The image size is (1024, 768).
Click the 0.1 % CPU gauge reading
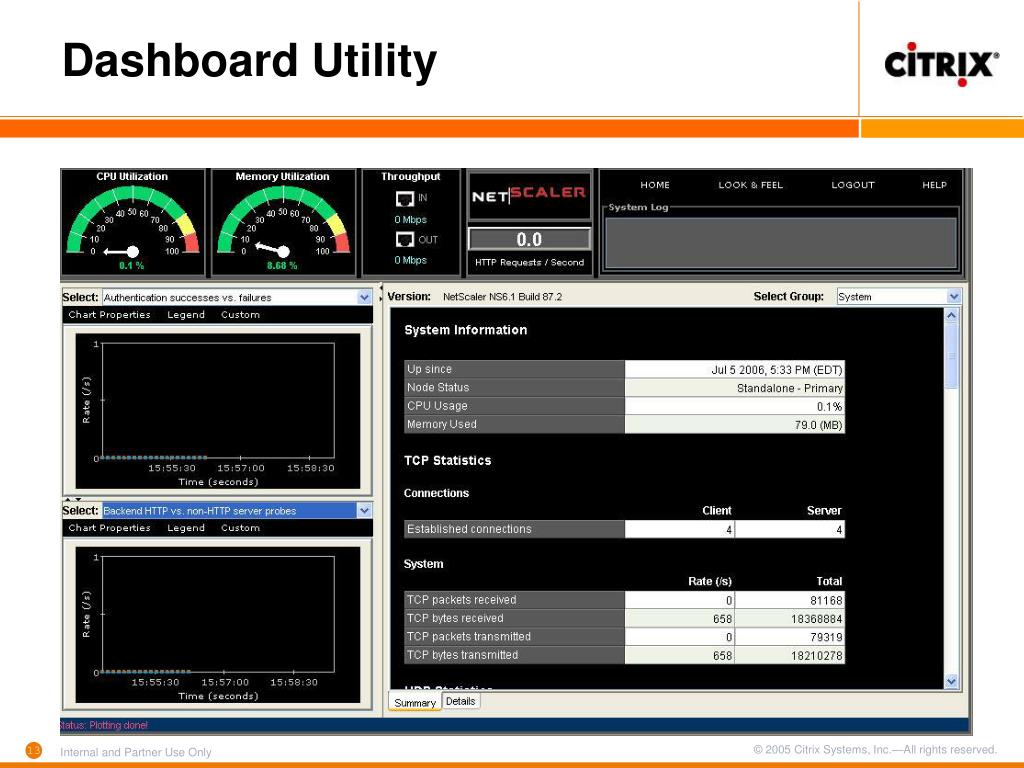tap(131, 265)
